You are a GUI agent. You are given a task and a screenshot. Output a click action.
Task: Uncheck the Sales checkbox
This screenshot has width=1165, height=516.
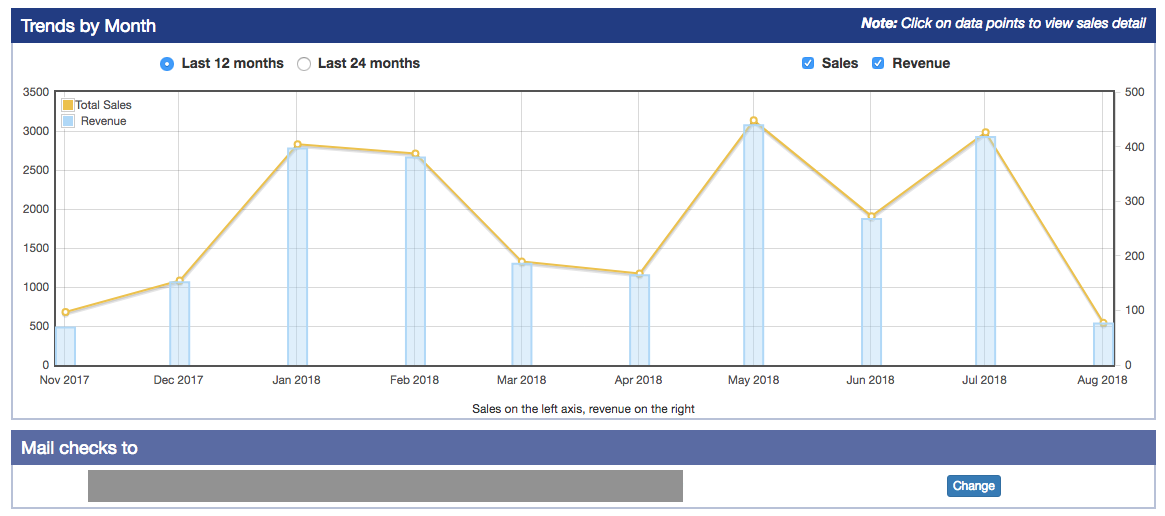pyautogui.click(x=808, y=64)
